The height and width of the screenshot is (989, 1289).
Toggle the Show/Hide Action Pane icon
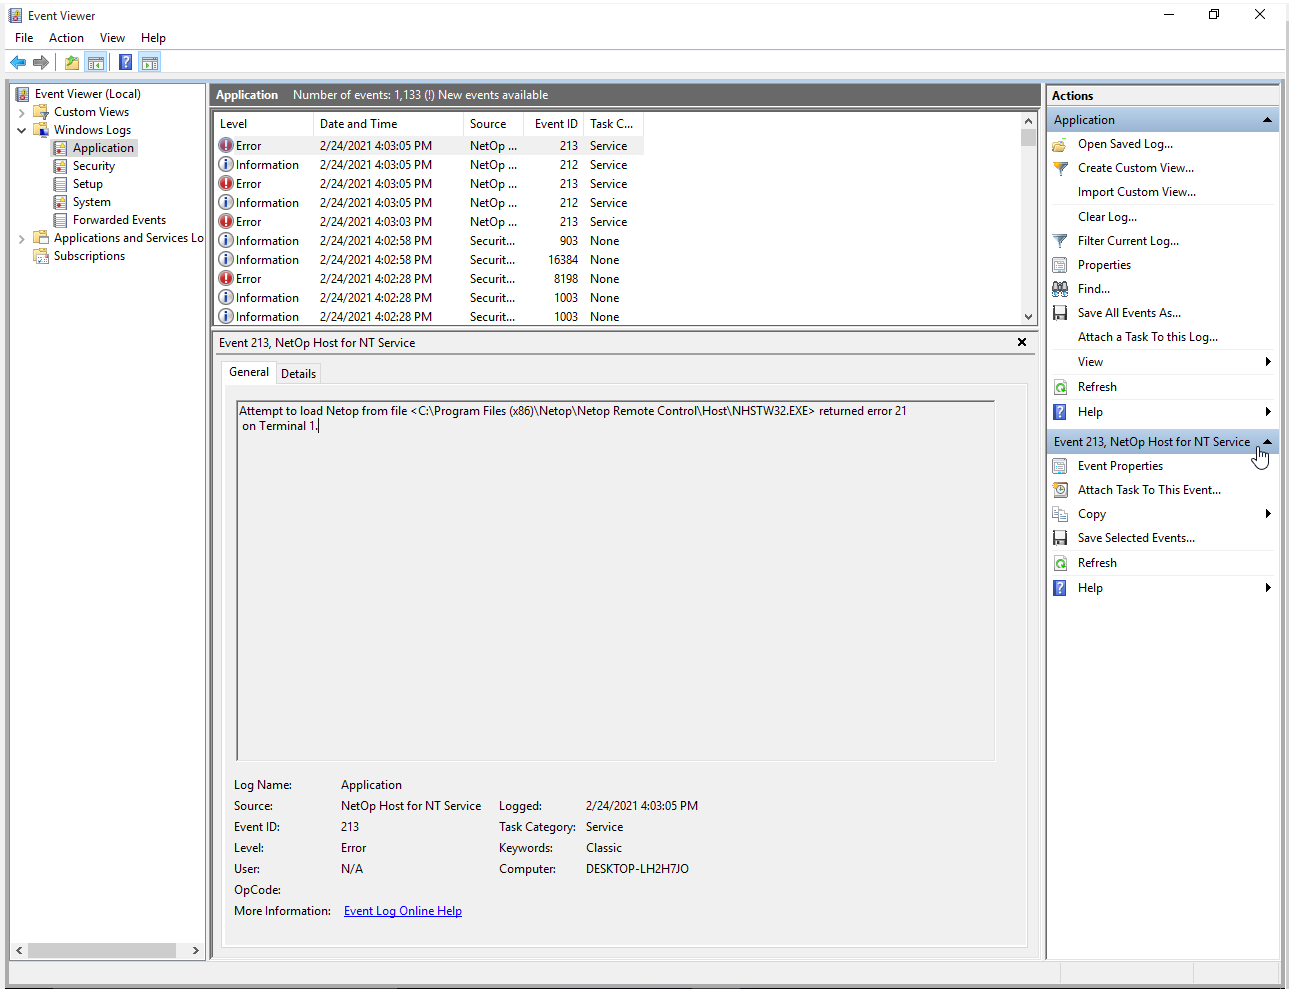coord(150,63)
